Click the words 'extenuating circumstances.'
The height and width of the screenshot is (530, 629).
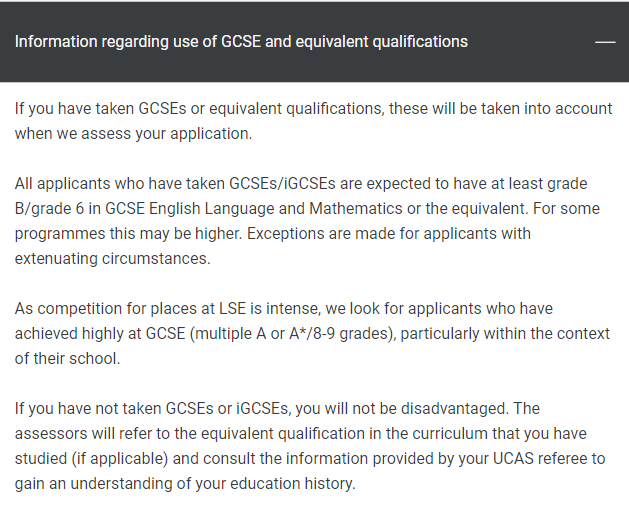[113, 258]
